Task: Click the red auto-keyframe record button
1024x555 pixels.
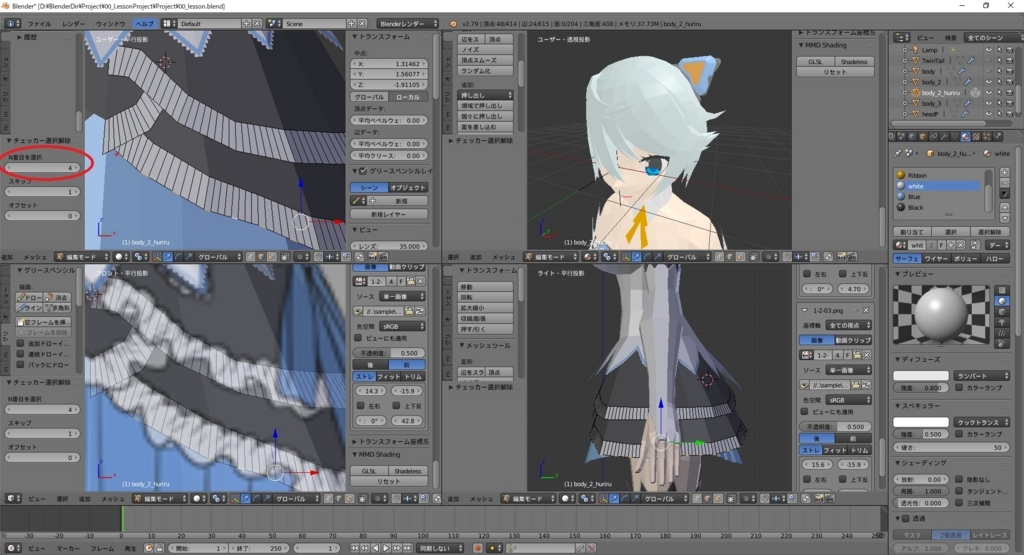Action: [477, 548]
